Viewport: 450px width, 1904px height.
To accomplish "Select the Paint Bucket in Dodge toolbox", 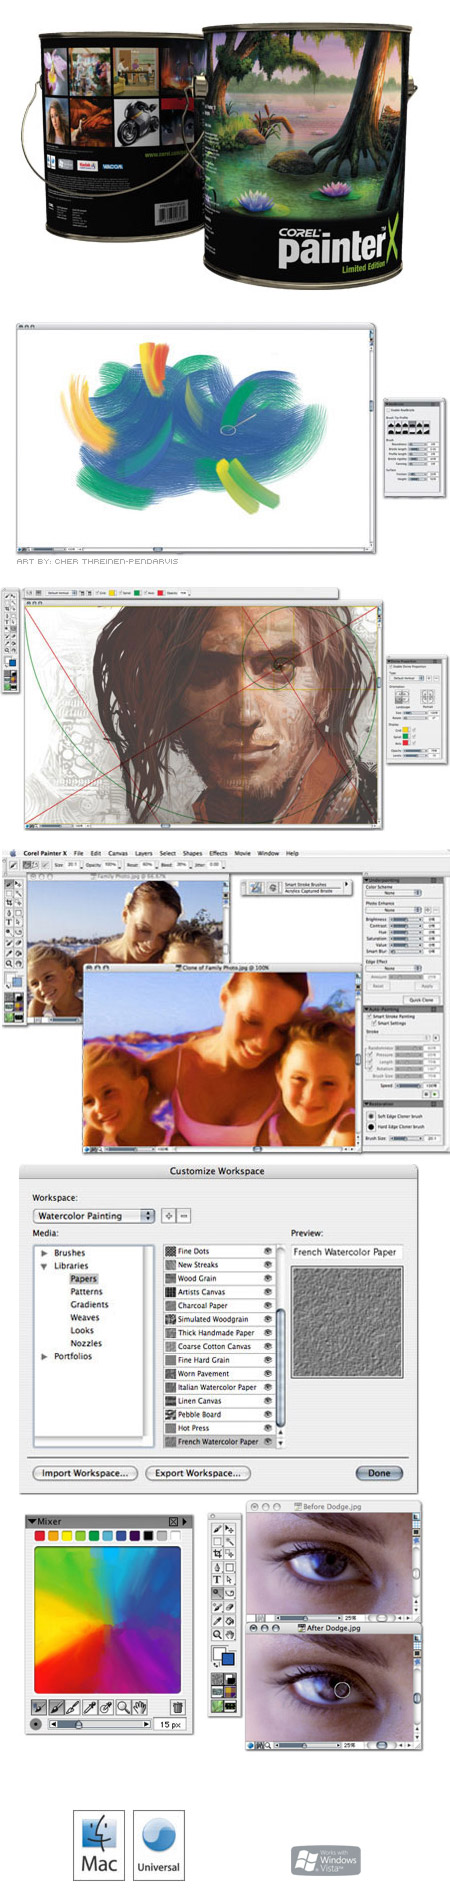I will point(229,1621).
